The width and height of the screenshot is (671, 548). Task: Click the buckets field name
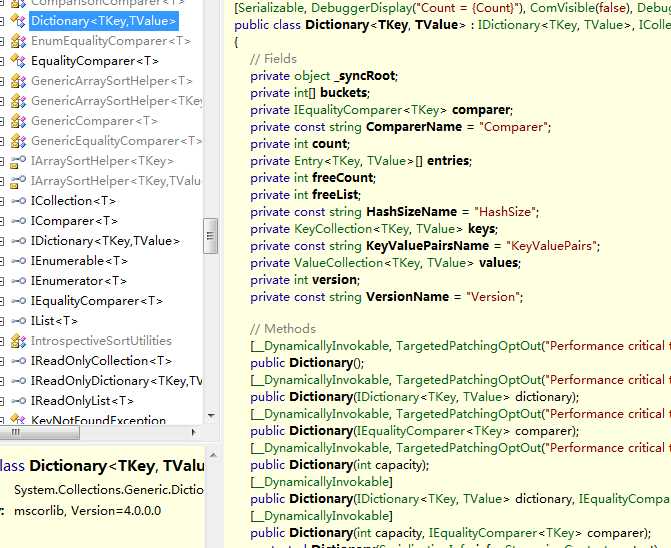[344, 93]
